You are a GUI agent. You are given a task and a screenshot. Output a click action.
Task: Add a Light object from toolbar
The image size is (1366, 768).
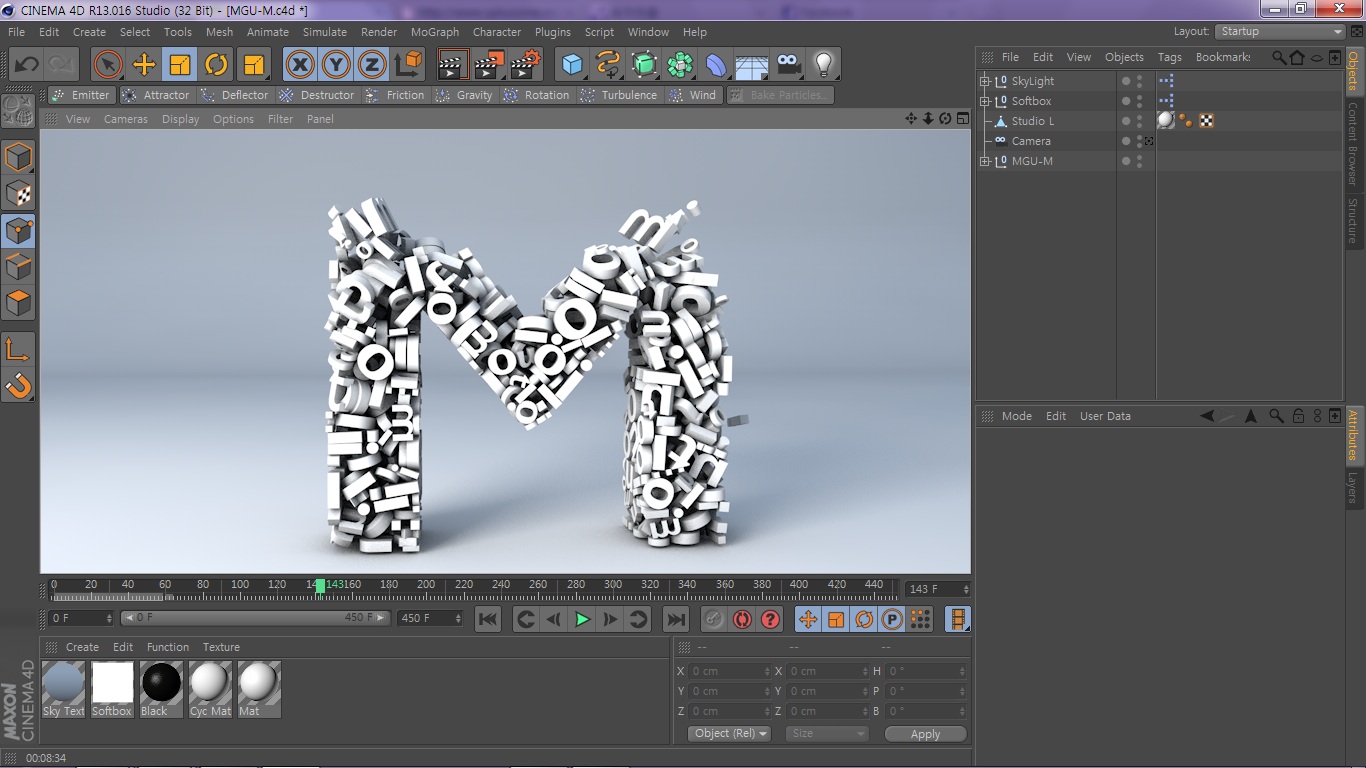coord(823,65)
